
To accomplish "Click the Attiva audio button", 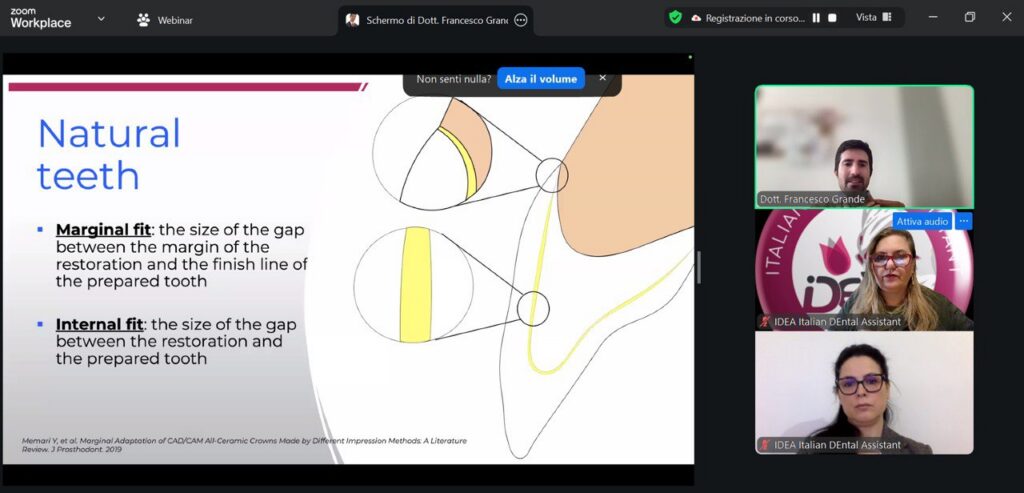I will click(x=922, y=221).
